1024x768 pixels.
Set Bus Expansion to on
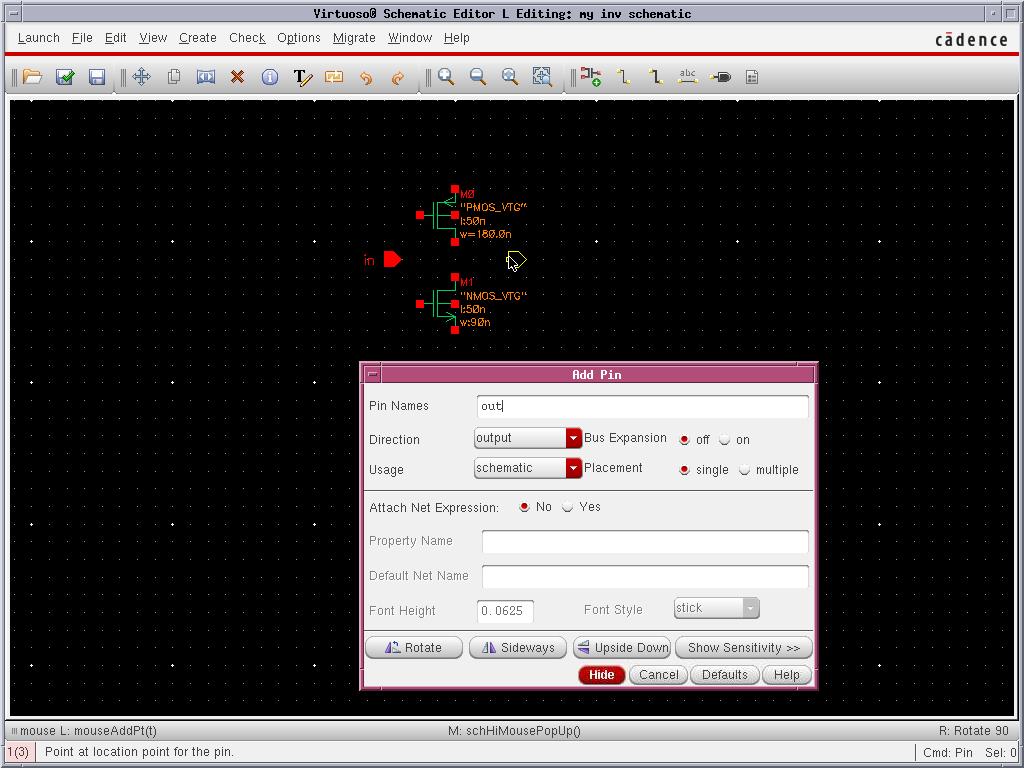(724, 440)
